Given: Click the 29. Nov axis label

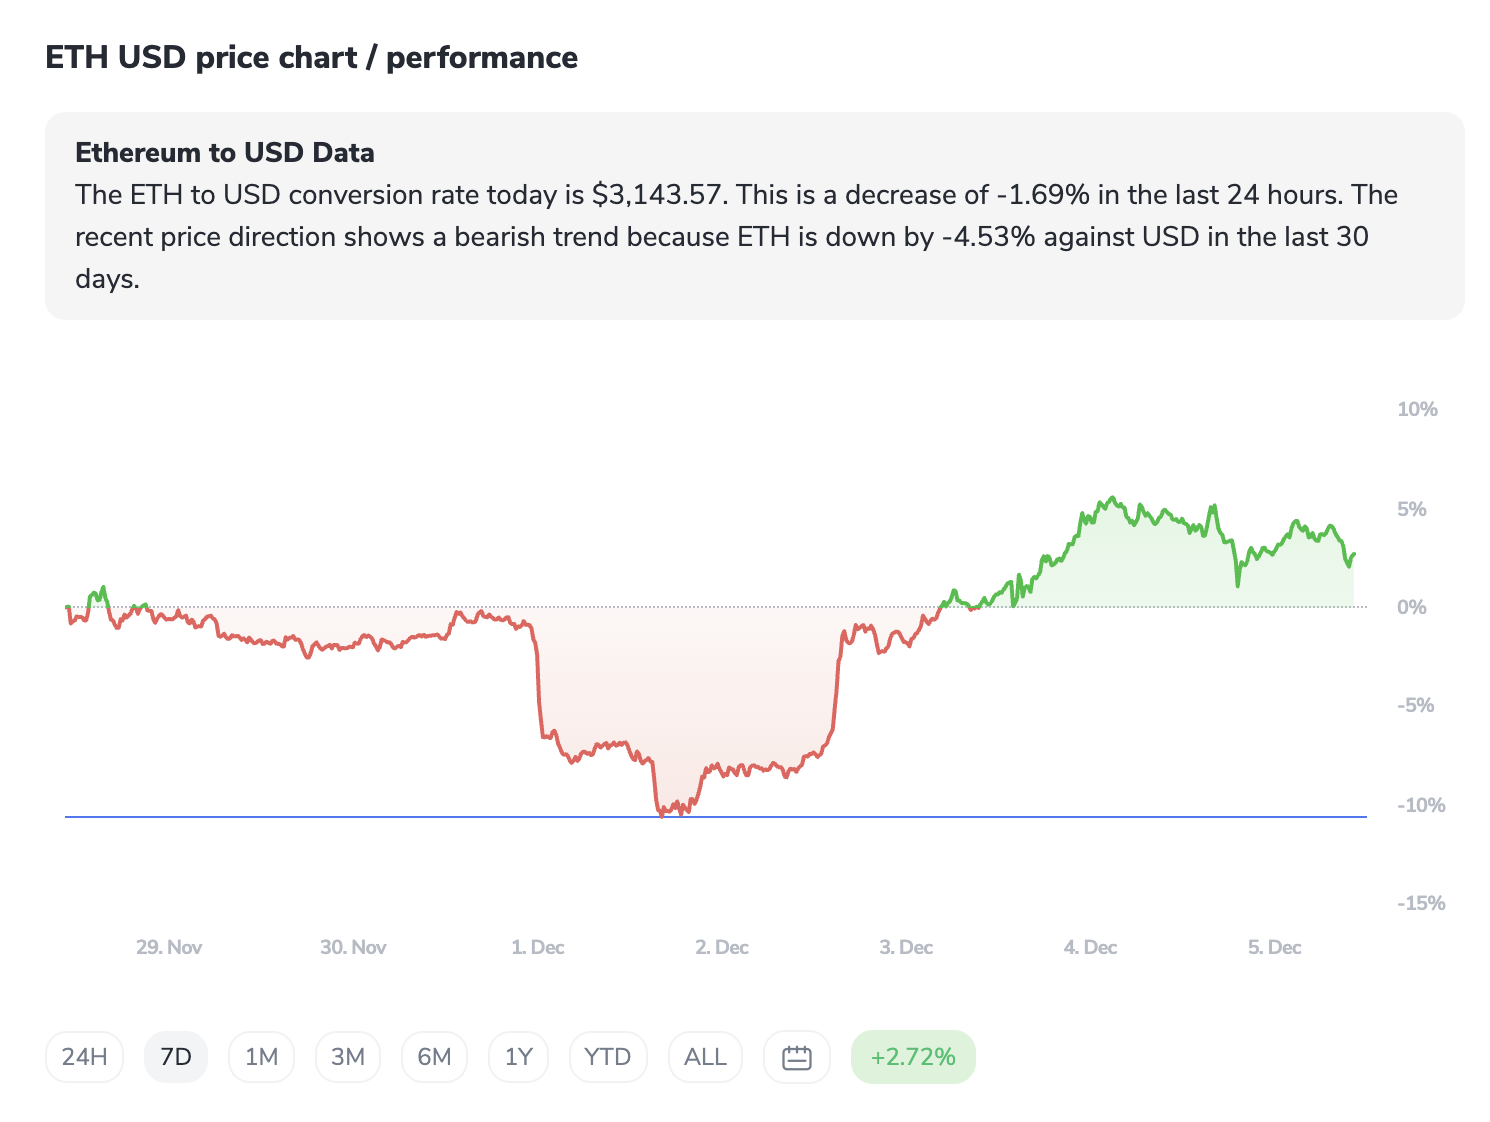Looking at the screenshot, I should tap(169, 947).
